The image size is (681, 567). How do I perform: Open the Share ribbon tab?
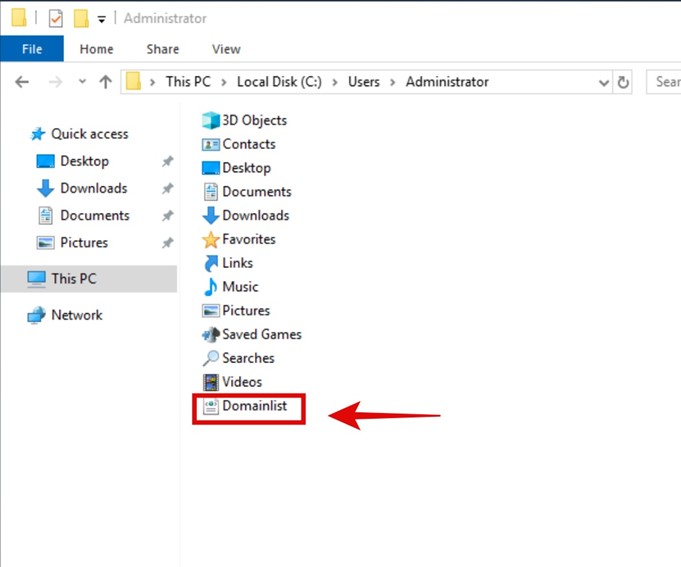(162, 49)
